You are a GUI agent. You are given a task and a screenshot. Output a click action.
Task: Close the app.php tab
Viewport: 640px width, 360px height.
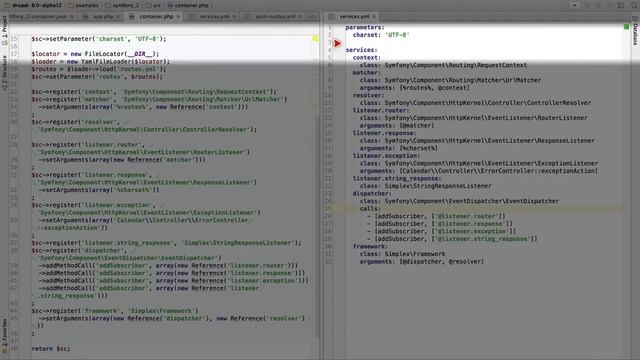tap(118, 17)
